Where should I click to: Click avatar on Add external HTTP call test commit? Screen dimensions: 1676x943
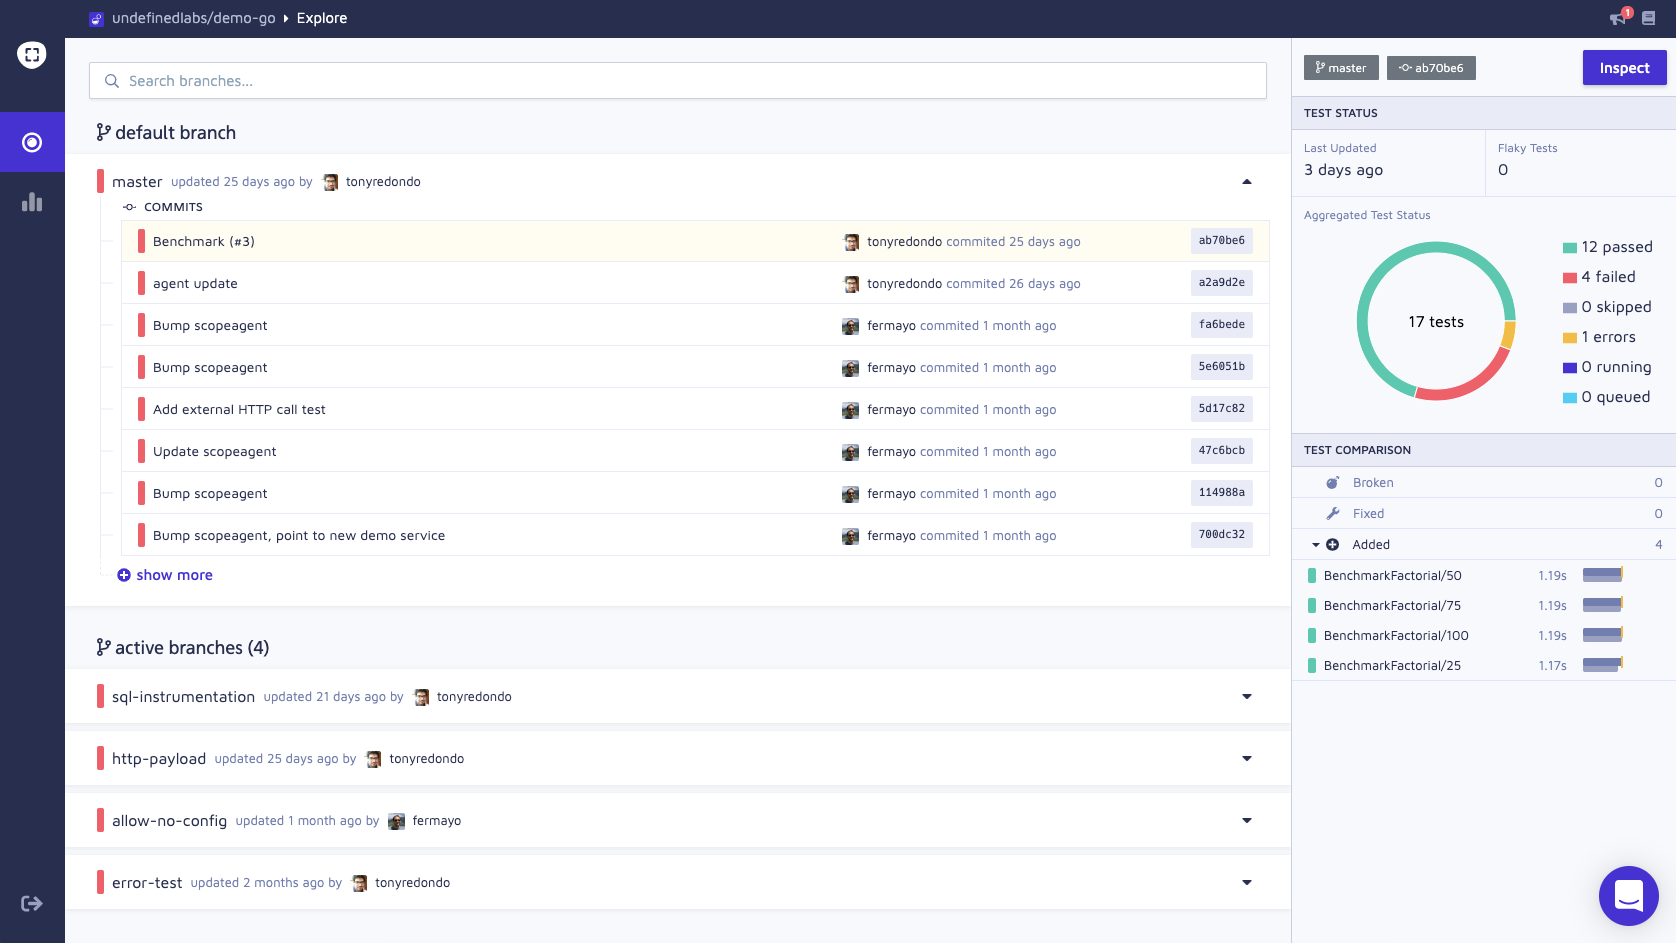[x=851, y=410]
